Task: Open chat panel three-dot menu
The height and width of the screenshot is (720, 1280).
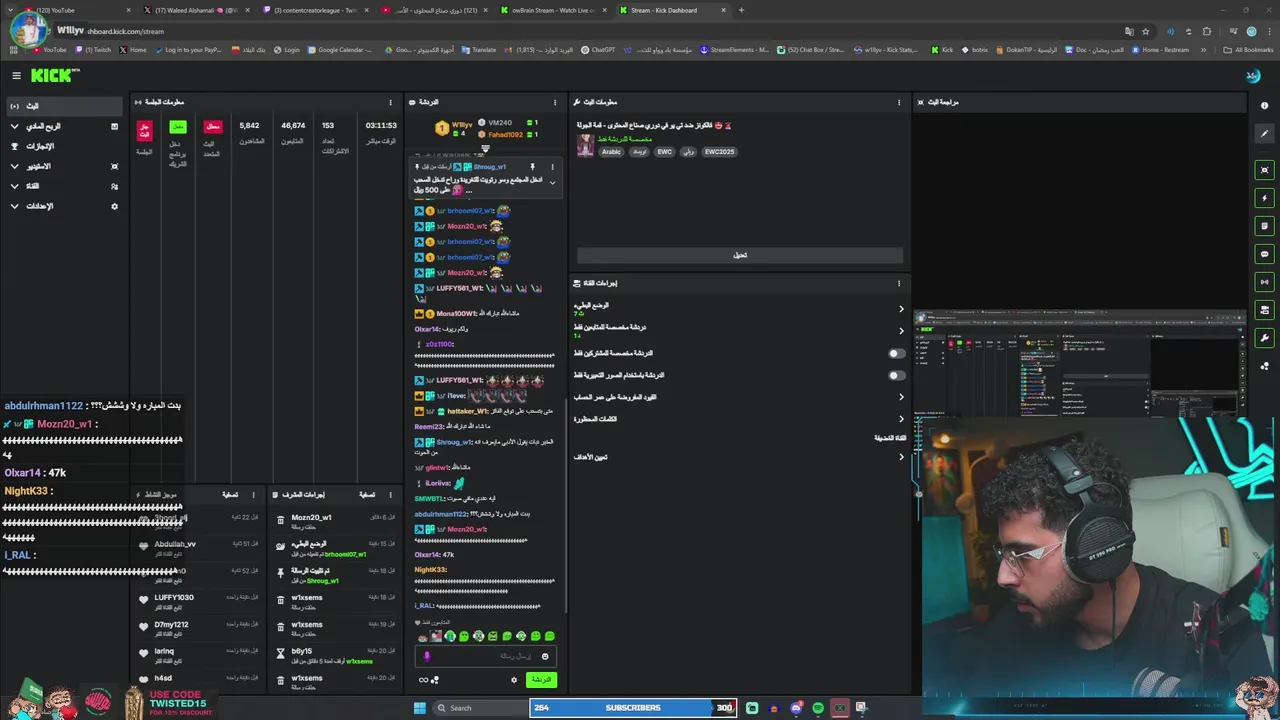Action: point(555,102)
